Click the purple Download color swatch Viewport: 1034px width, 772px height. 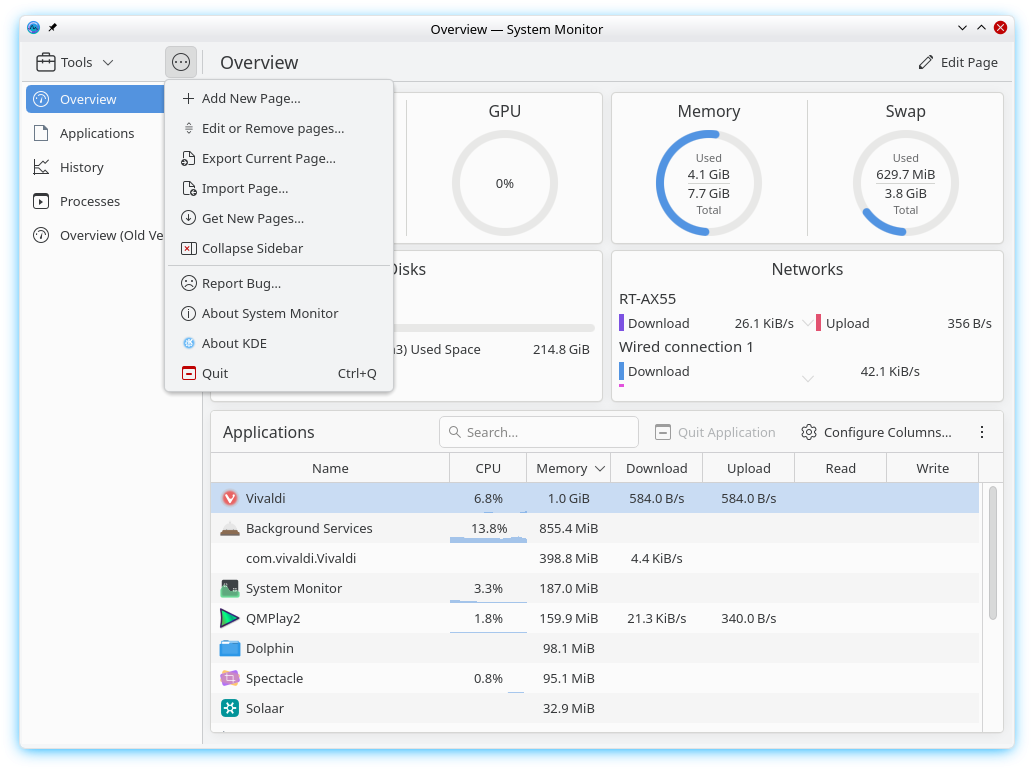(x=621, y=323)
